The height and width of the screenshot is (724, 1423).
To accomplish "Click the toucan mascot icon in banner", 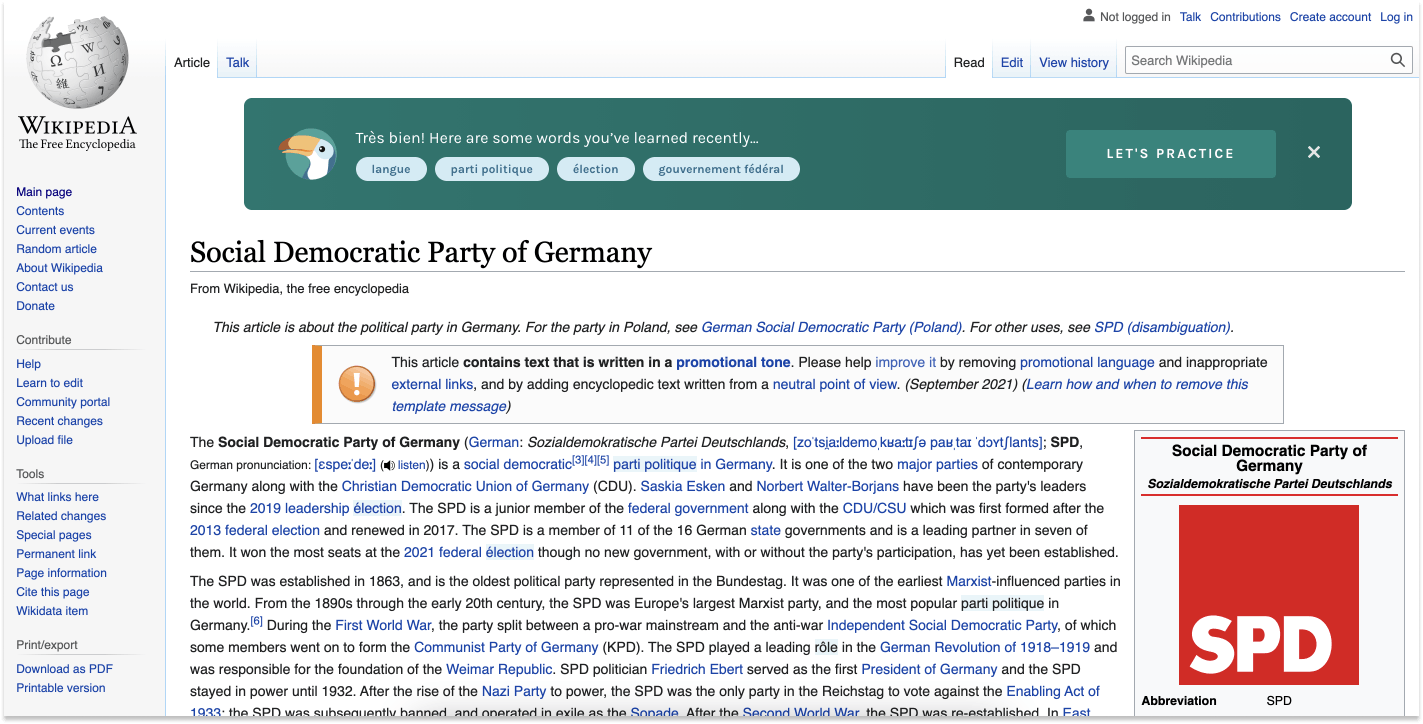I will coord(307,154).
